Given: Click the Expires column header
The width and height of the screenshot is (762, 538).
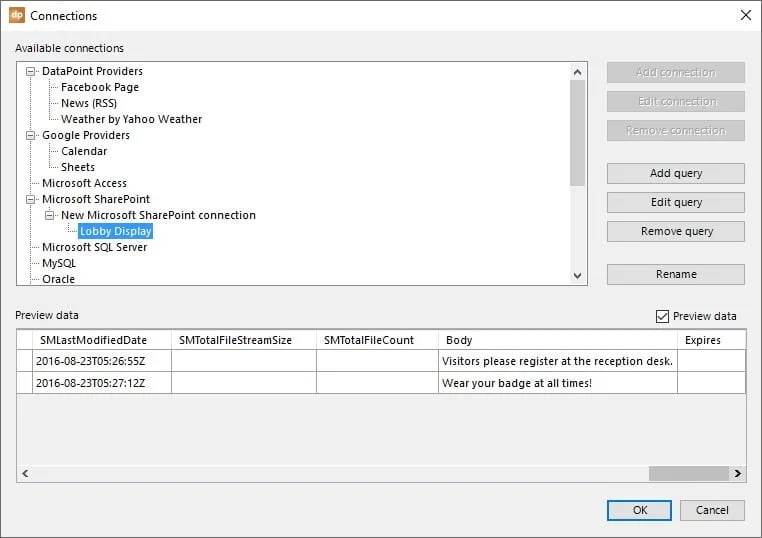Looking at the screenshot, I should pos(711,340).
